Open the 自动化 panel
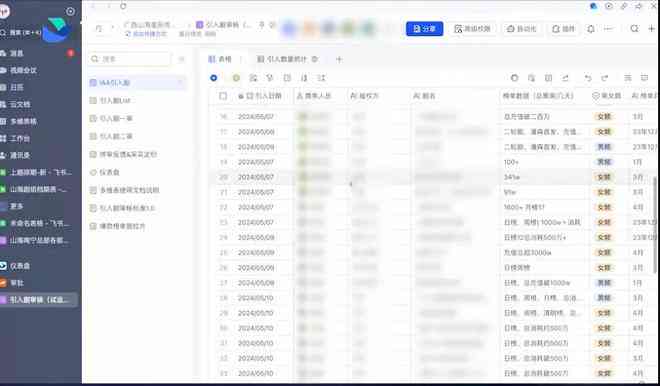Image resolution: width=660 pixels, height=386 pixels. (522, 29)
